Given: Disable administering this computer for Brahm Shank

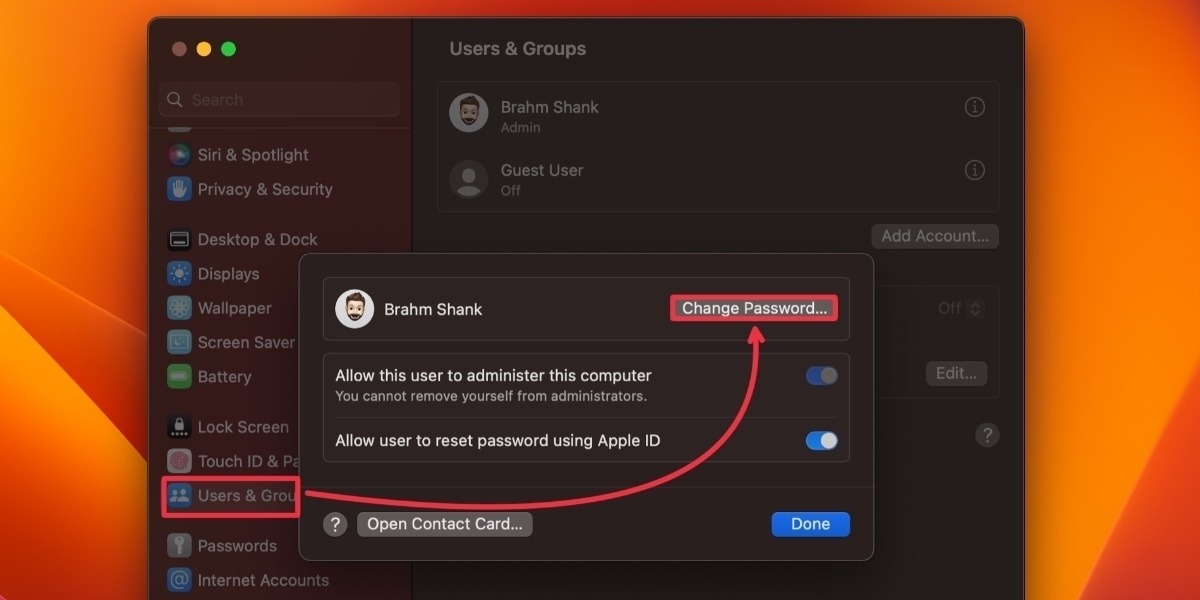Looking at the screenshot, I should pos(821,375).
